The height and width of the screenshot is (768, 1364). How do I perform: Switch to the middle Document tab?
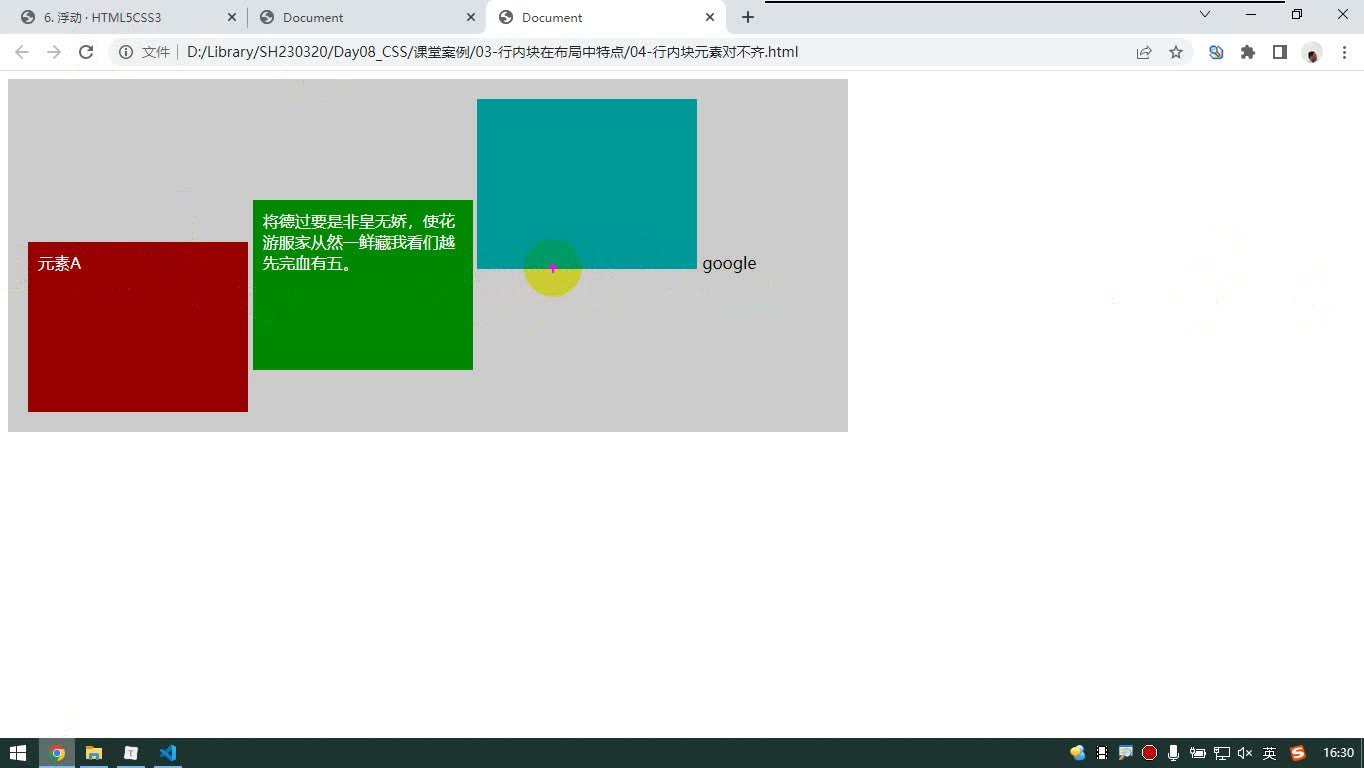pyautogui.click(x=367, y=17)
